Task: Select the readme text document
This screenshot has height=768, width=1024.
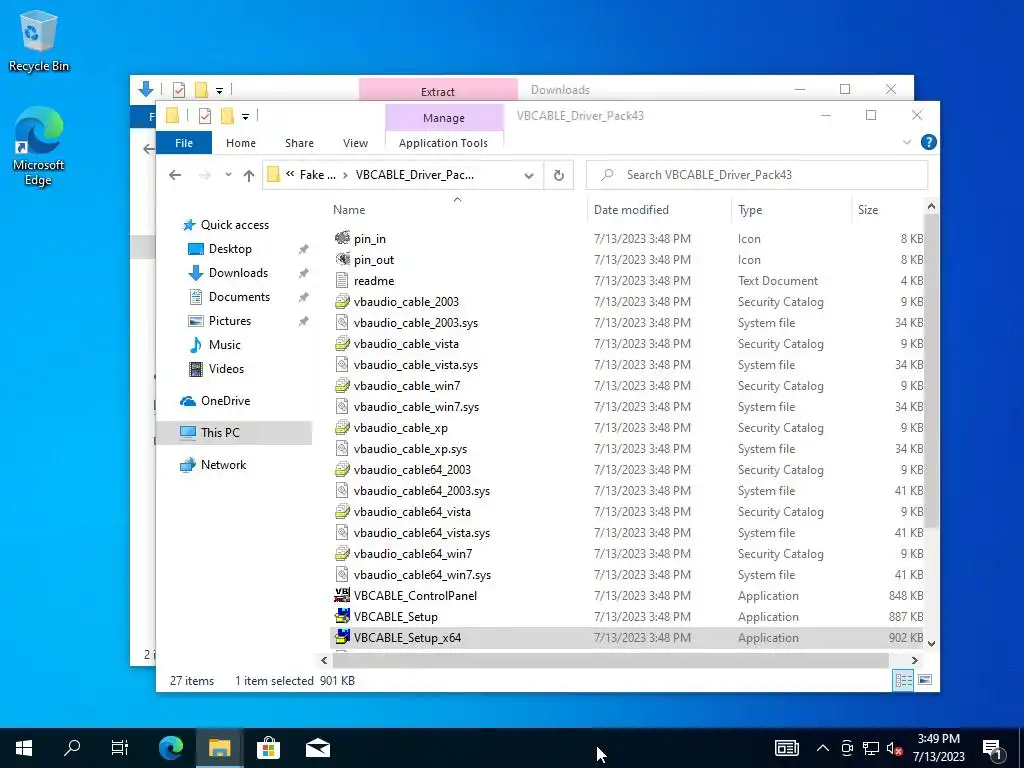Action: [374, 281]
